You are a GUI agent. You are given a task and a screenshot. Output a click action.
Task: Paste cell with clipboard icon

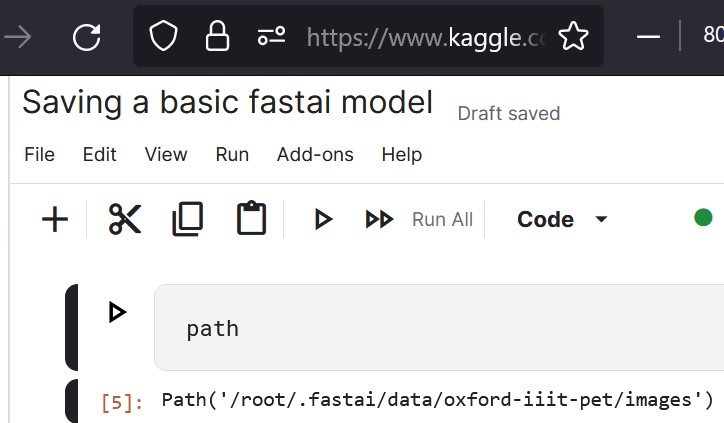251,218
